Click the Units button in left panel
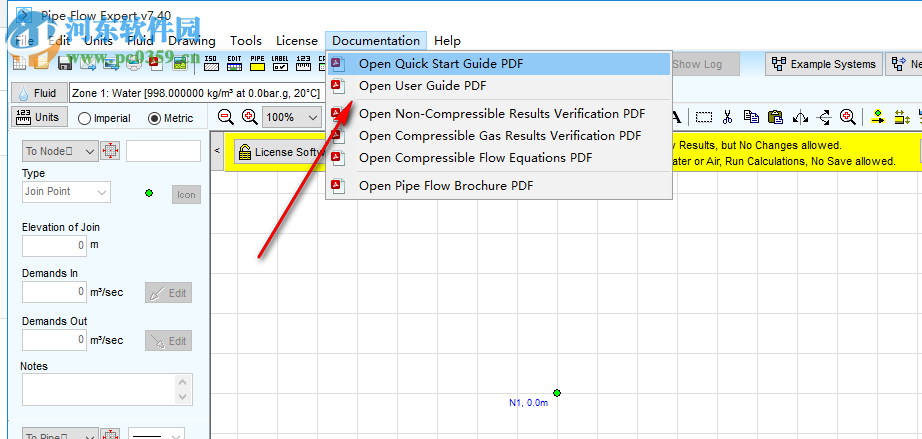 [39, 117]
